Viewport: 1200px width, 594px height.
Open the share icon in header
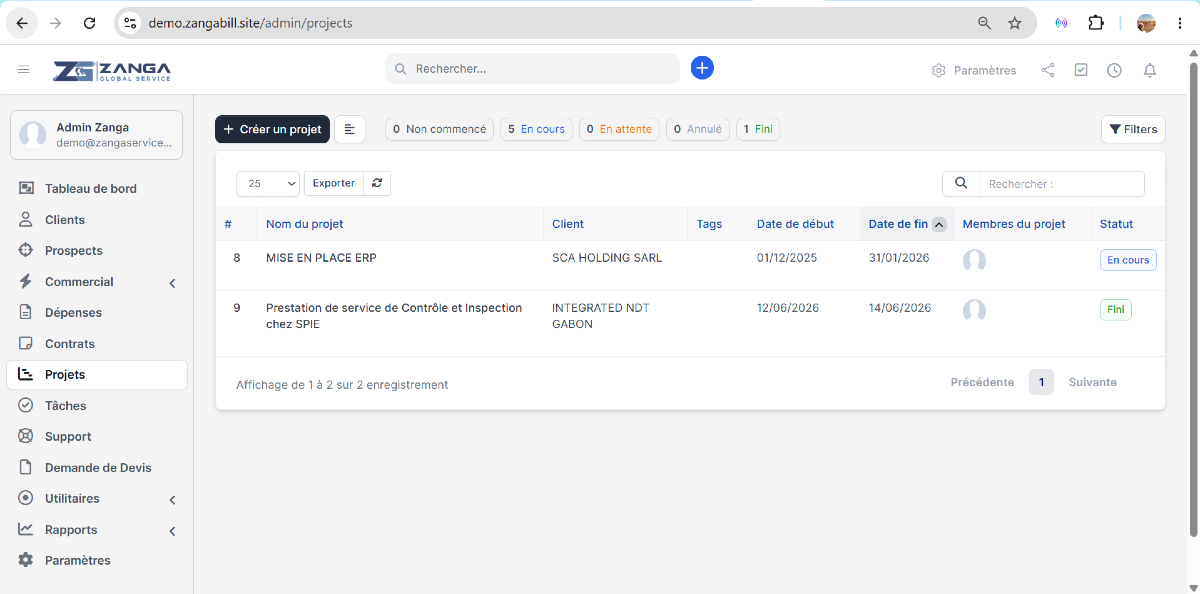(x=1048, y=70)
